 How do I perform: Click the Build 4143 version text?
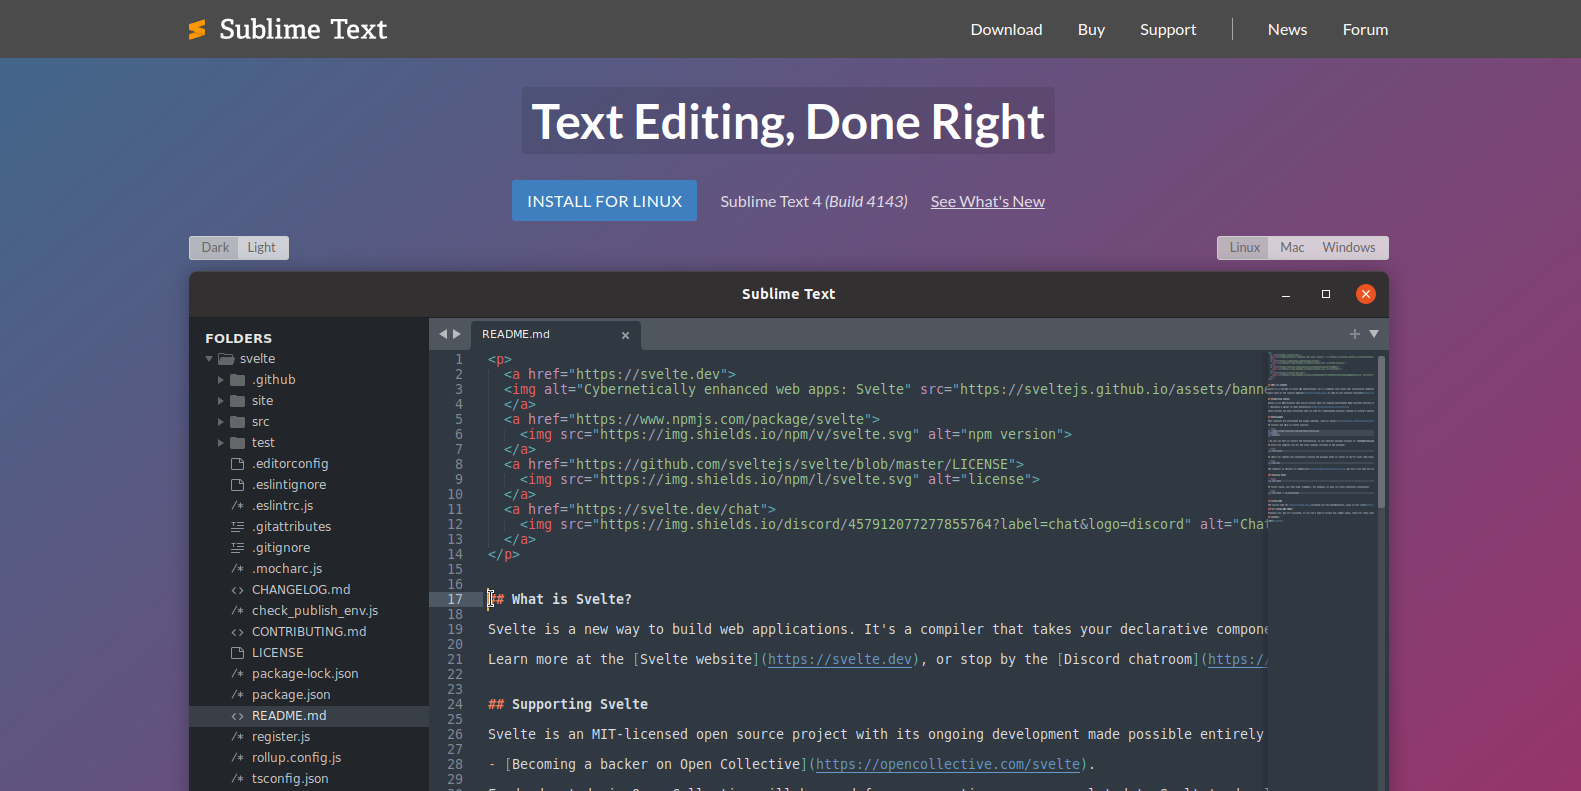(866, 202)
